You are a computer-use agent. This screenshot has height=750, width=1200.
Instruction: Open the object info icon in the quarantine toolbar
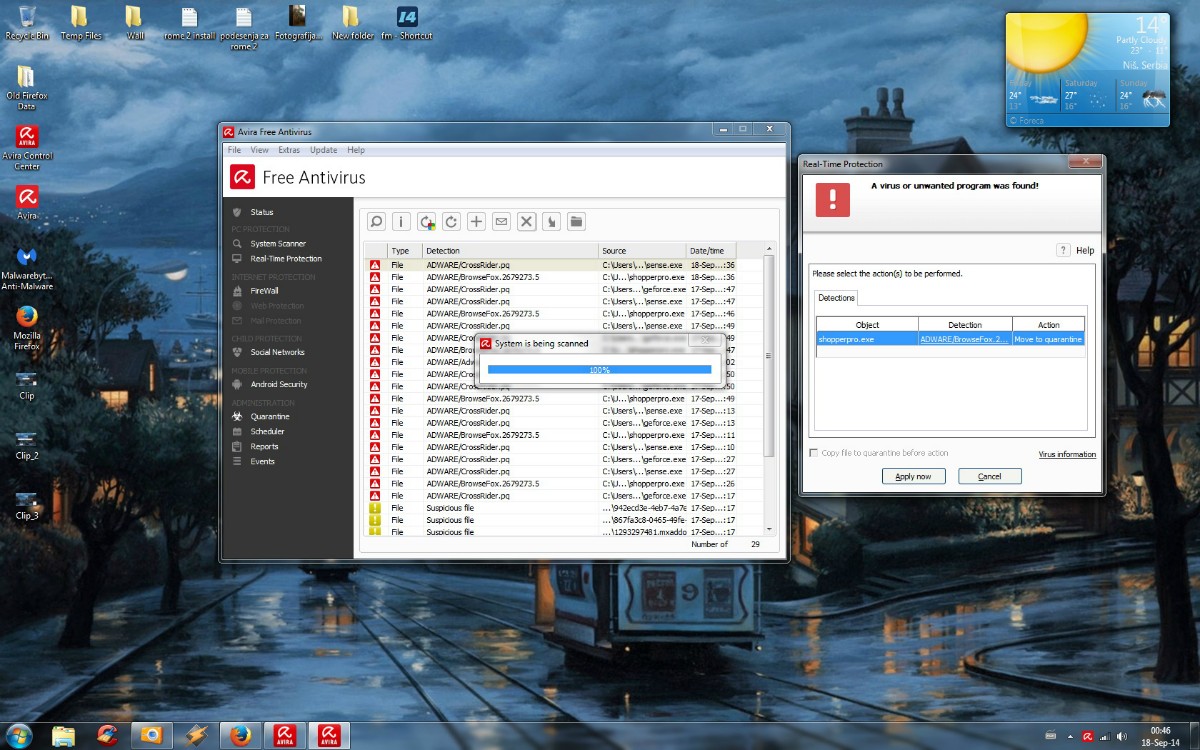(401, 222)
